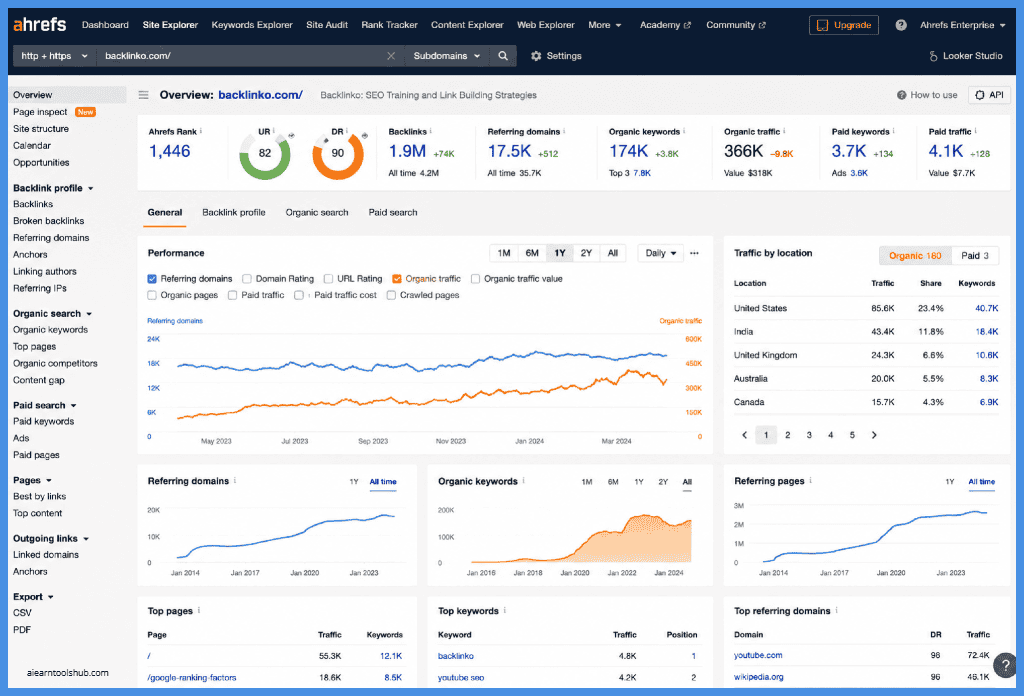The width and height of the screenshot is (1024, 696).
Task: Click the UR gauge chart
Action: [264, 155]
